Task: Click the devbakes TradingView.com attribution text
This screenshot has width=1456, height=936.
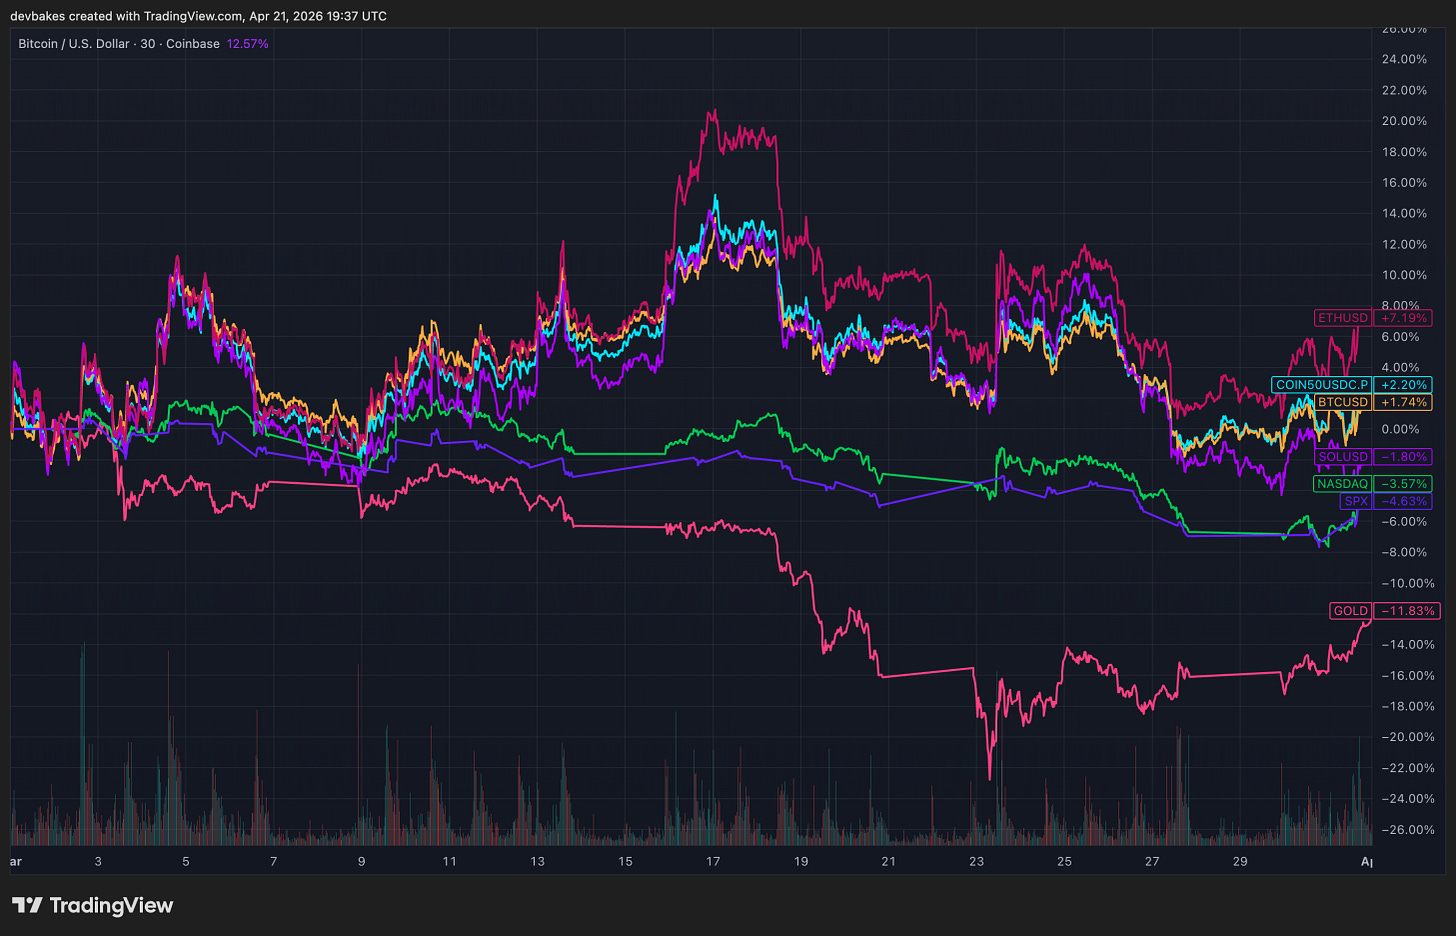Action: pyautogui.click(x=198, y=16)
